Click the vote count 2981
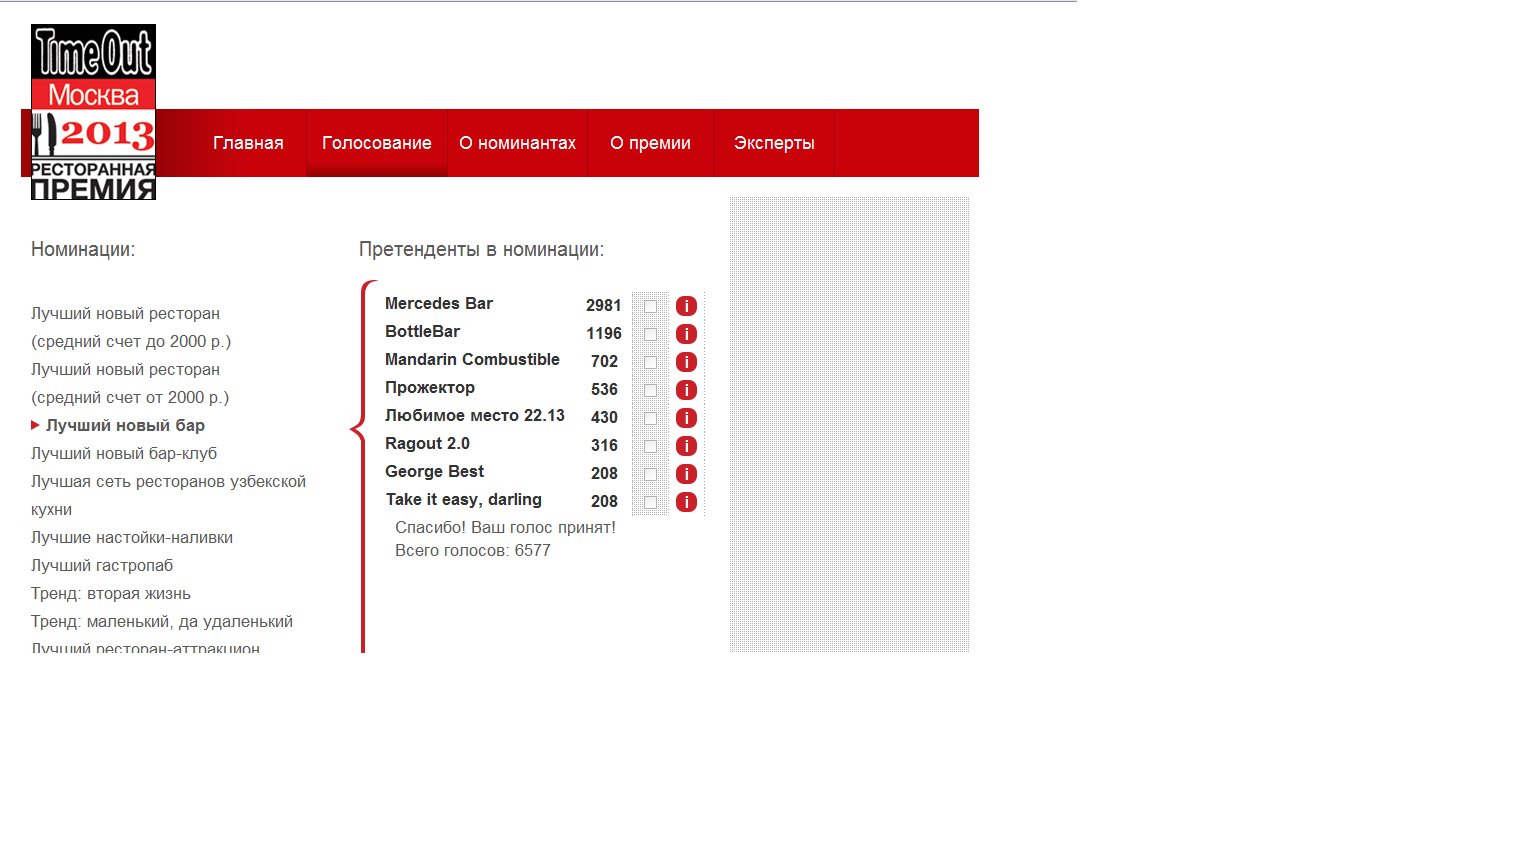Image resolution: width=1536 pixels, height=864 pixels. [604, 305]
